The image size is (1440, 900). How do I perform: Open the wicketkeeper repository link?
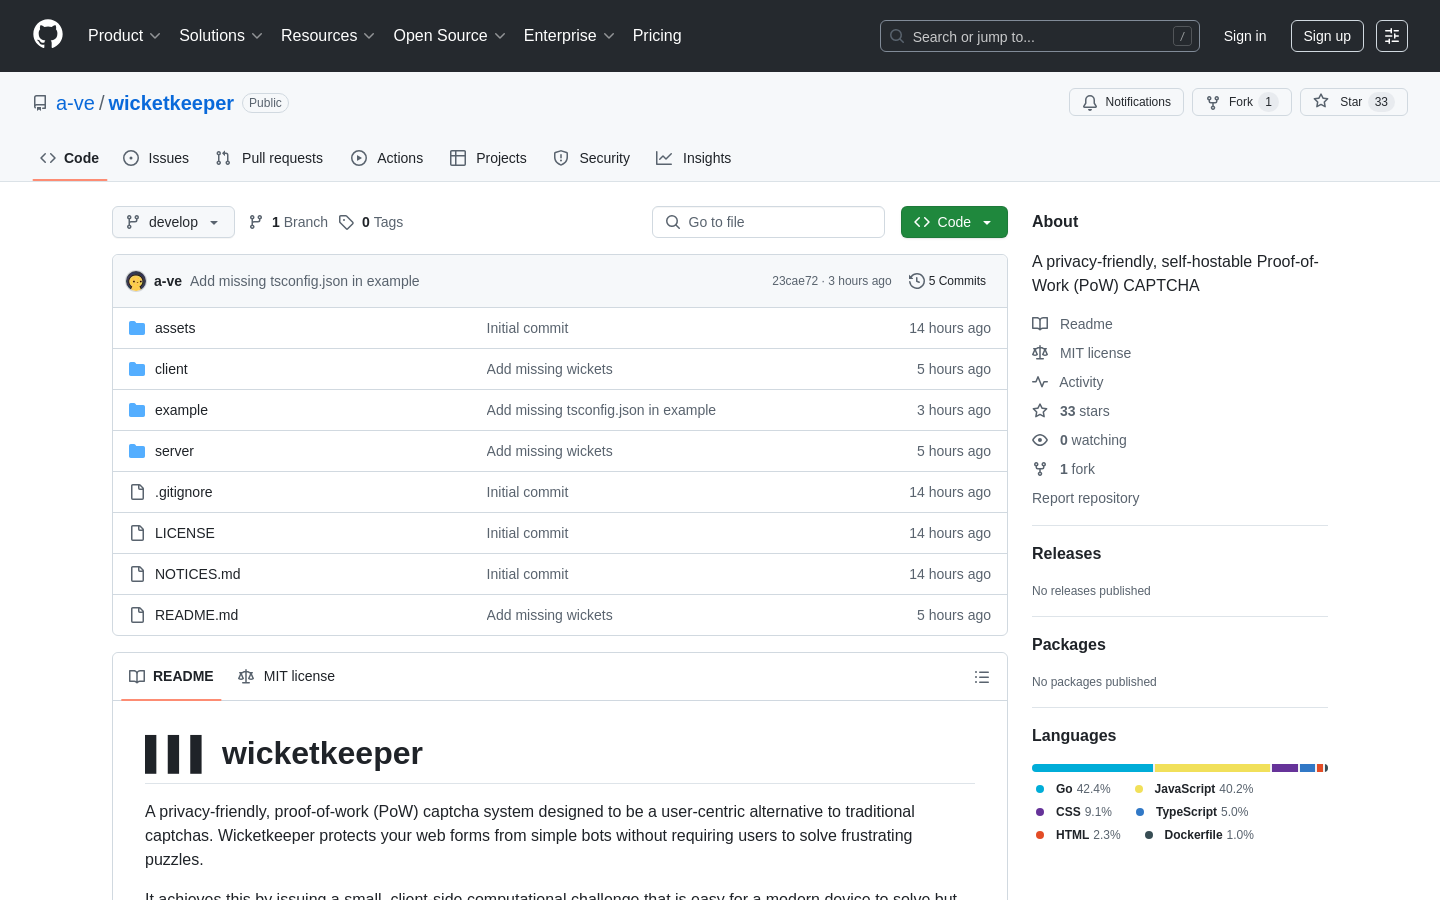pos(171,103)
